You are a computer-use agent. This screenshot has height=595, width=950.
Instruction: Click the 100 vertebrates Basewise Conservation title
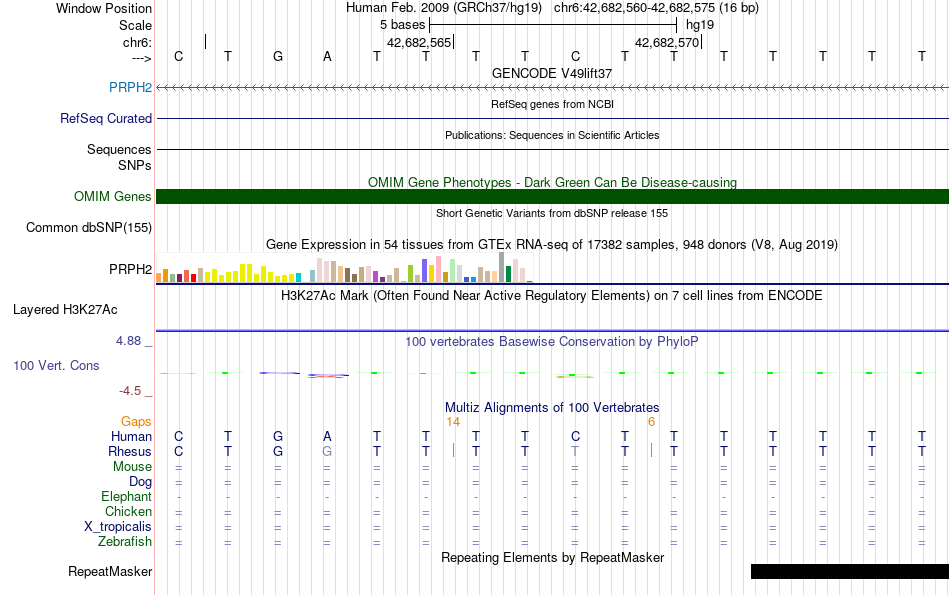(x=552, y=341)
